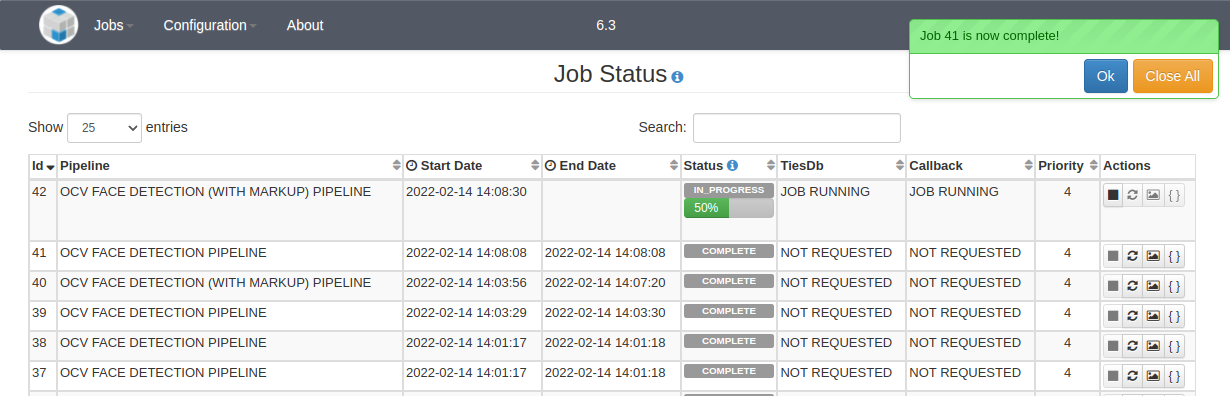Viewport: 1230px width, 396px height.
Task: Show media for job 37
Action: [1153, 376]
